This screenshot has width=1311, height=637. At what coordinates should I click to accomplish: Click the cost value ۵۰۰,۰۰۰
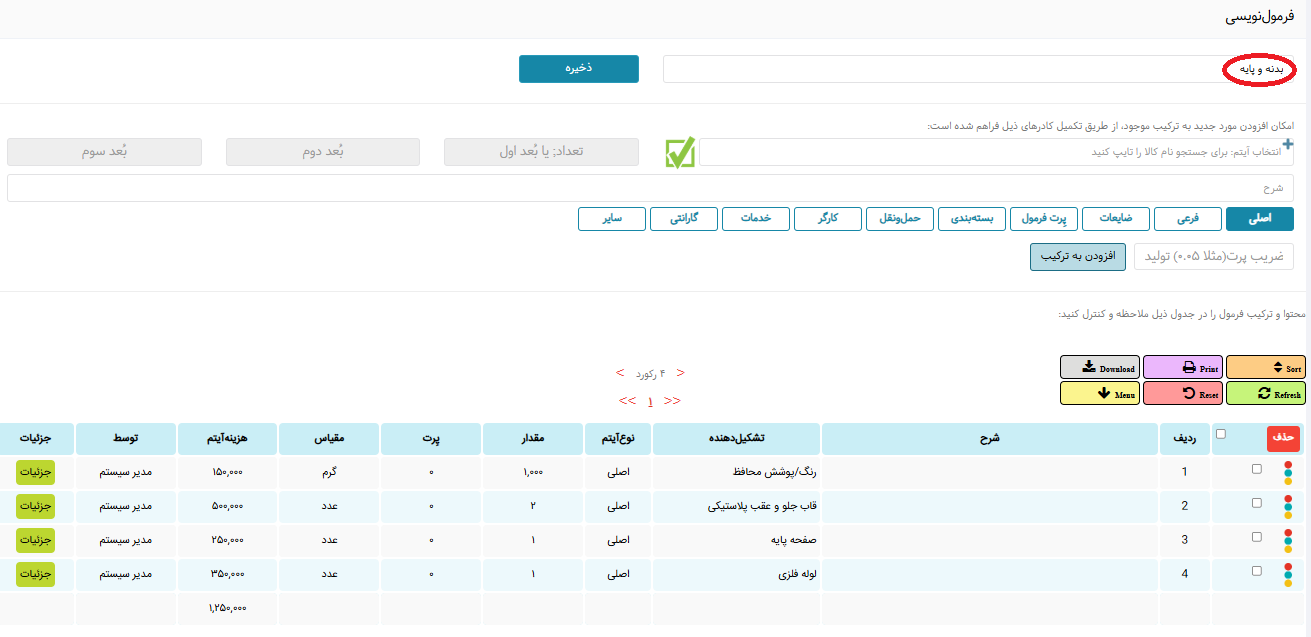click(x=227, y=506)
